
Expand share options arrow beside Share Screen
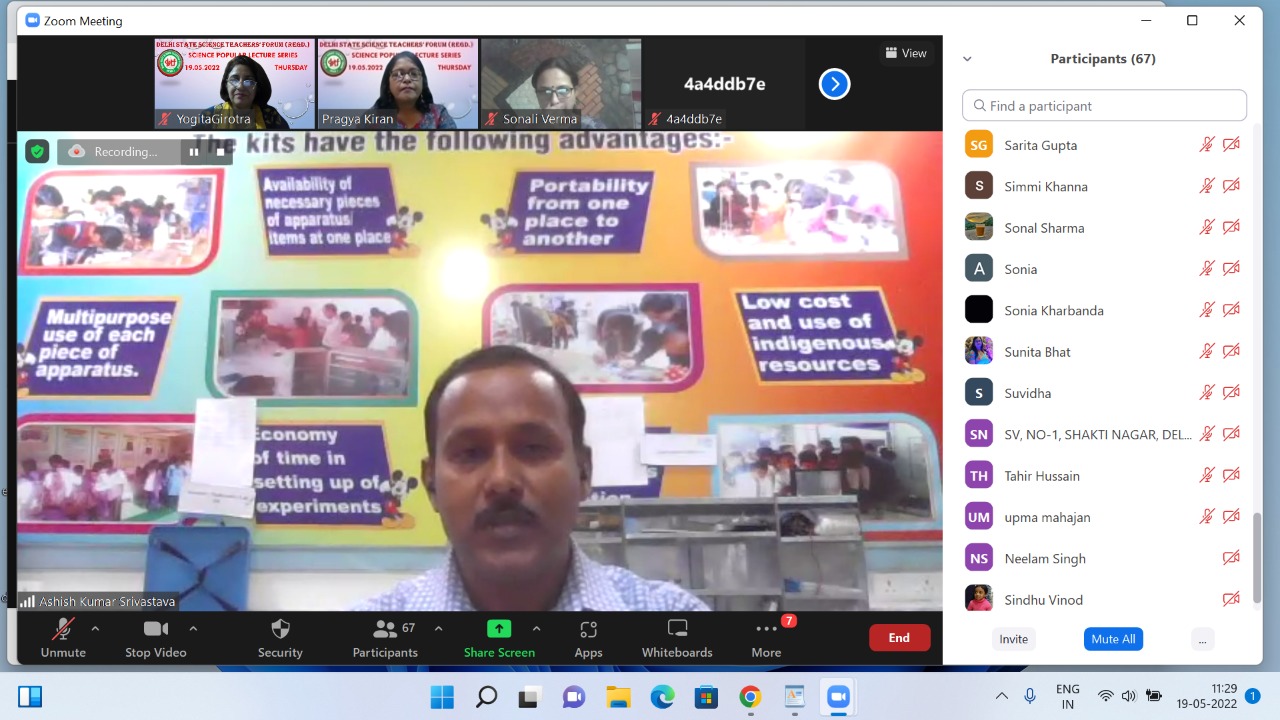click(536, 629)
